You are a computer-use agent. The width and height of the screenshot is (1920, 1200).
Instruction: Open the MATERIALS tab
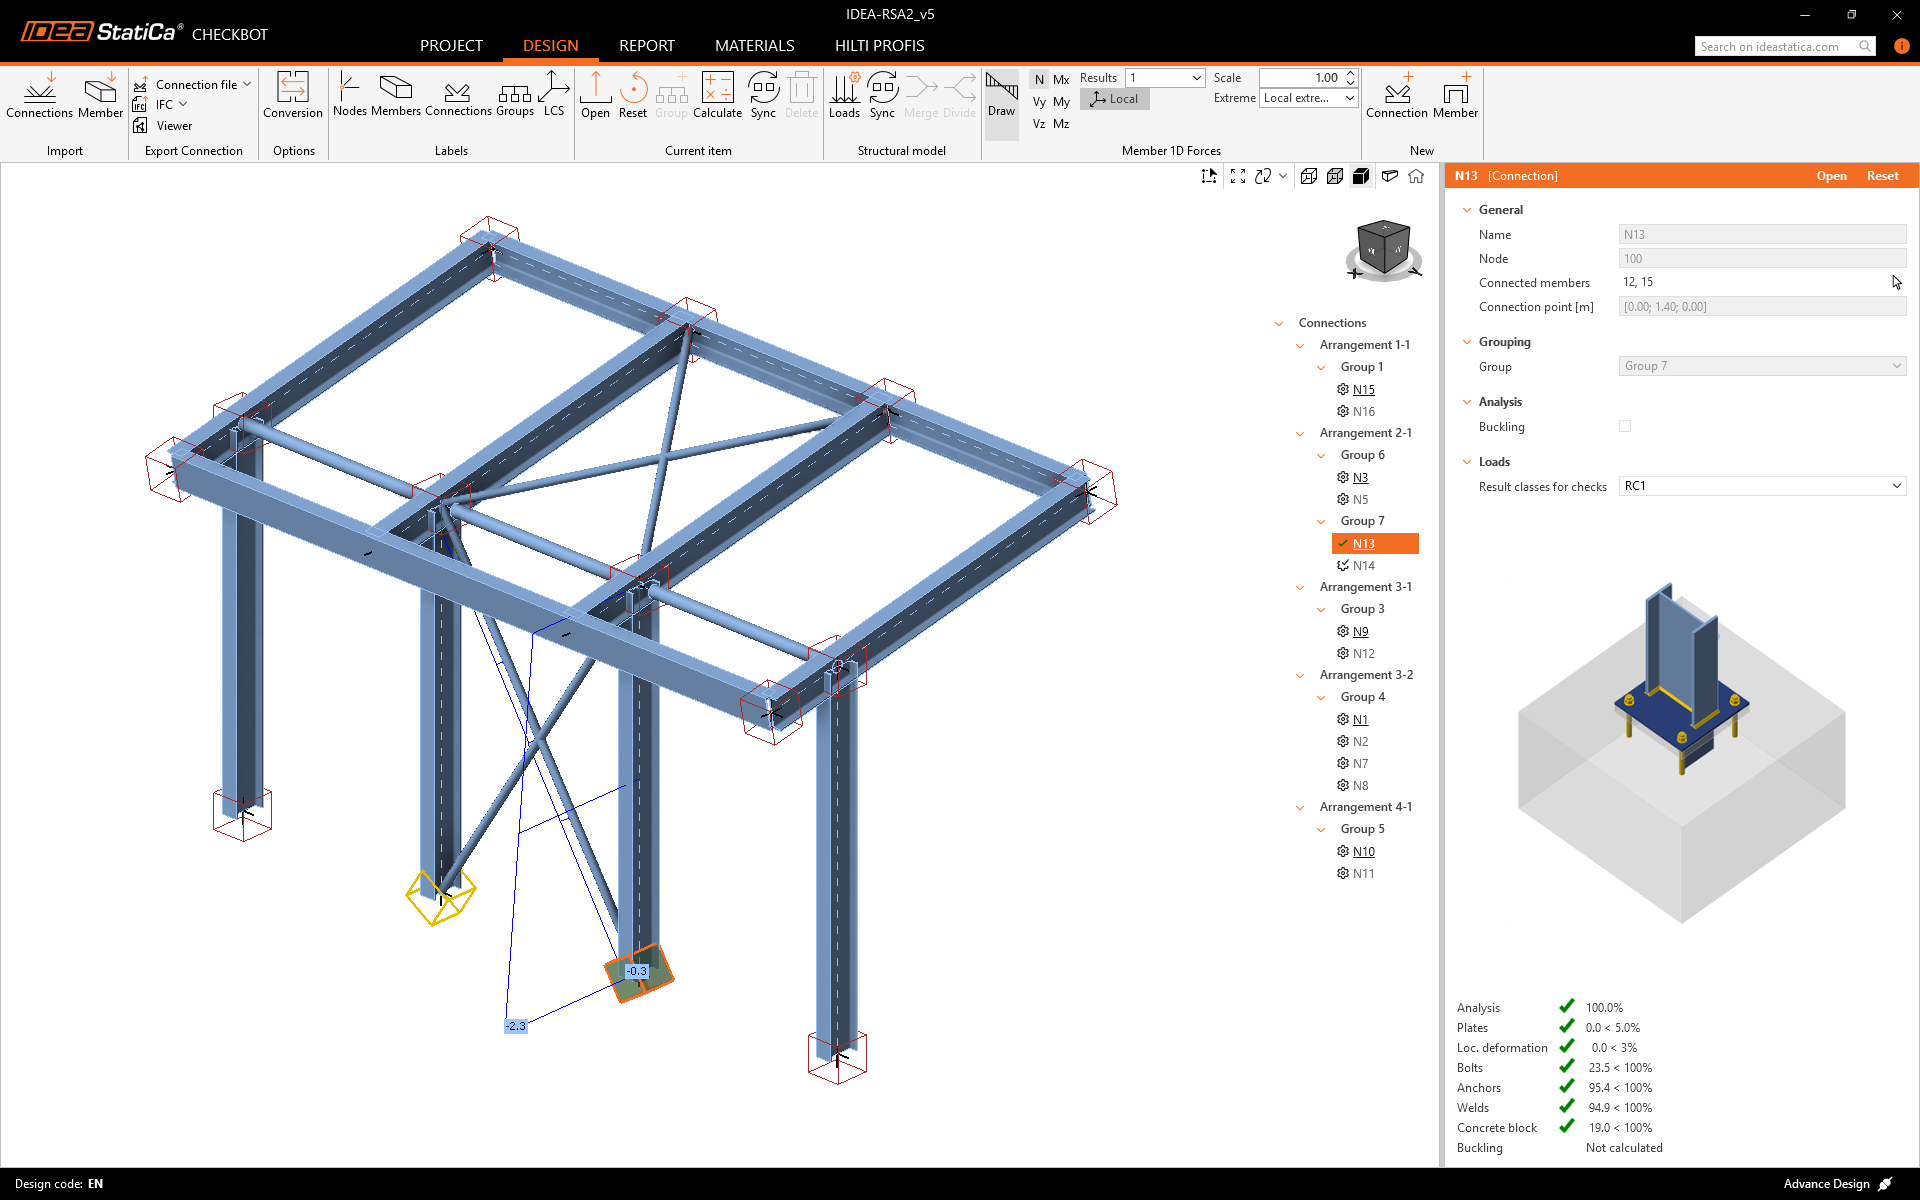[754, 46]
